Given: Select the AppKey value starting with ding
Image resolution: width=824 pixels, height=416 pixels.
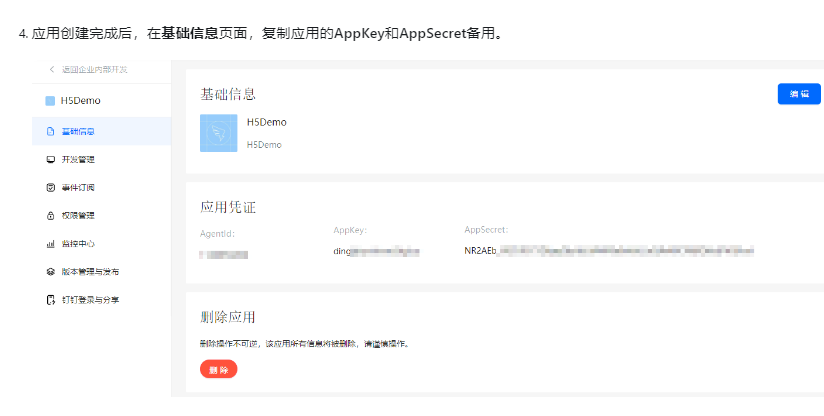Looking at the screenshot, I should click(376, 252).
